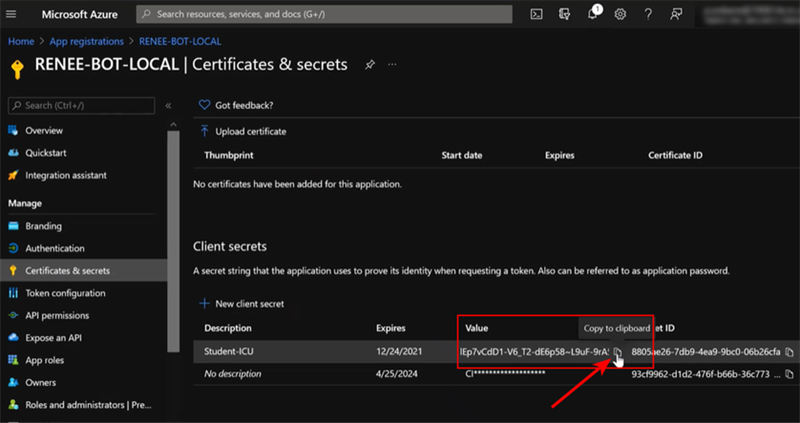Open the Help question mark icon
This screenshot has height=423, width=800.
[x=648, y=14]
